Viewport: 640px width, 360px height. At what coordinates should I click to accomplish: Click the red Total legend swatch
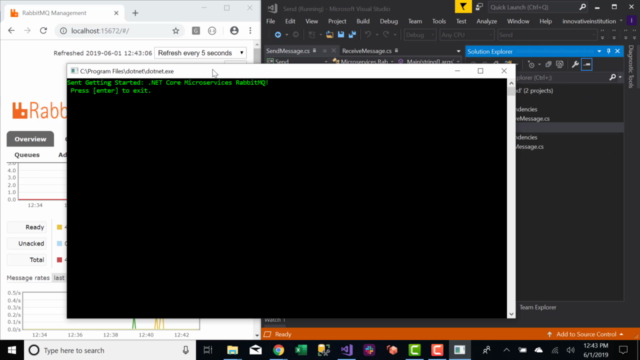pyautogui.click(x=59, y=260)
